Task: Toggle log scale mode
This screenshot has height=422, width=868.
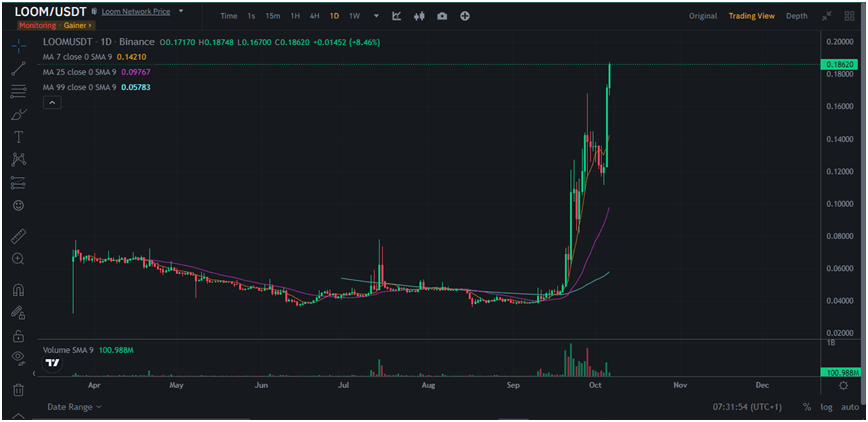Action: pos(826,407)
